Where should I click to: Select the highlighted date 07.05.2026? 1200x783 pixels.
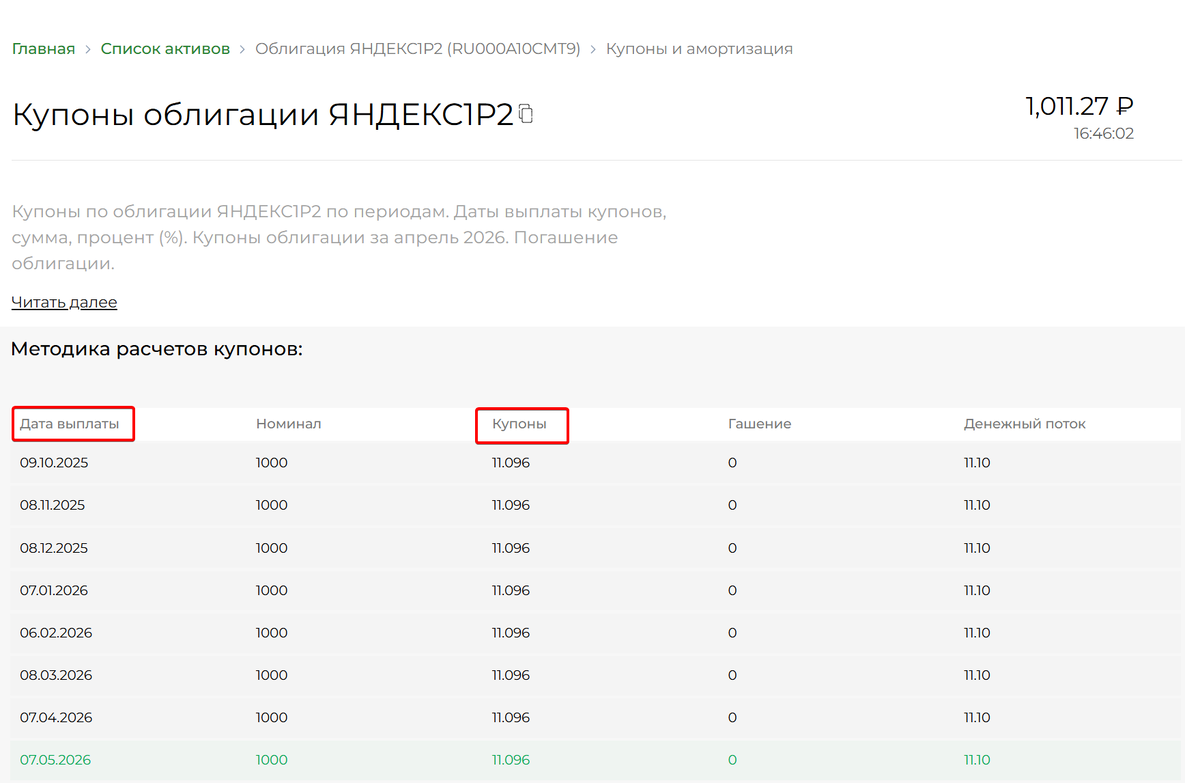55,760
